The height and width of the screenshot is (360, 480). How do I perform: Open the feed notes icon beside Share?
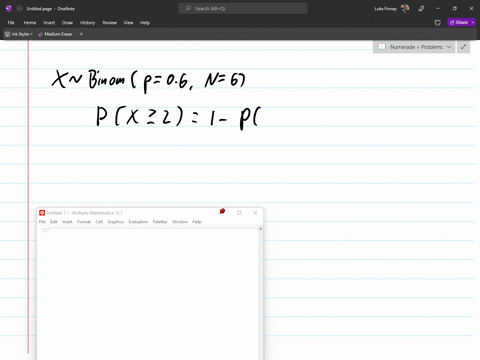pos(438,23)
